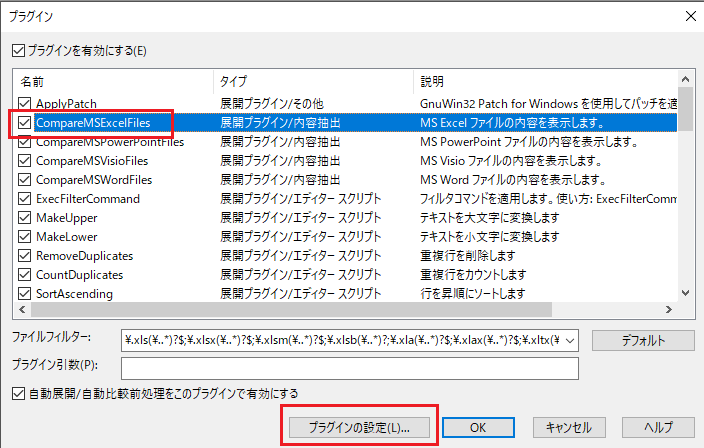The height and width of the screenshot is (448, 704).
Task: Click the vertical scrollbar down arrow
Action: [x=685, y=293]
